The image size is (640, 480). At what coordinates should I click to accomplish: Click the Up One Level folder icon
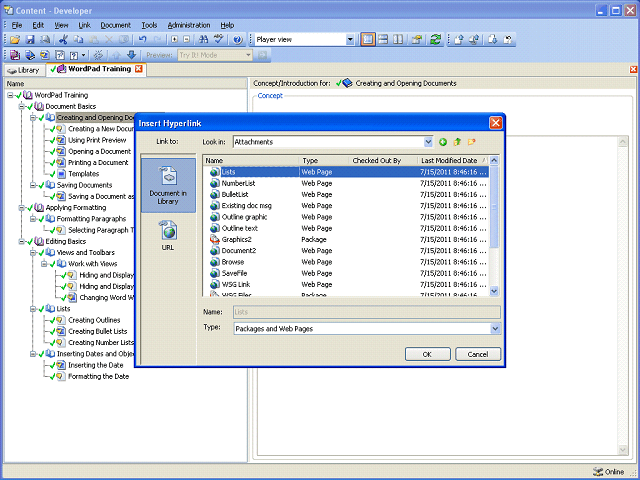[x=457, y=142]
